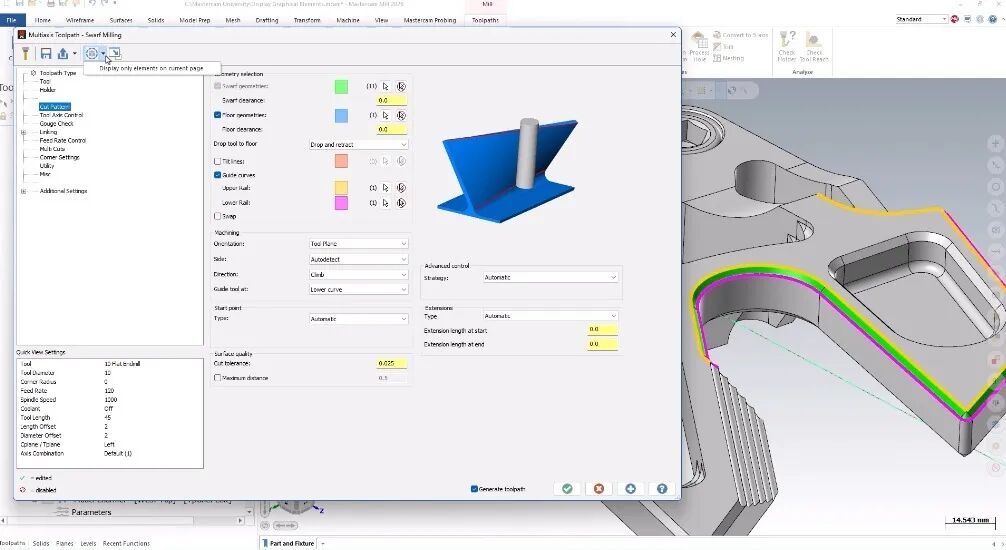1006x550 pixels.
Task: Click the blue plus apply icon
Action: pos(630,489)
